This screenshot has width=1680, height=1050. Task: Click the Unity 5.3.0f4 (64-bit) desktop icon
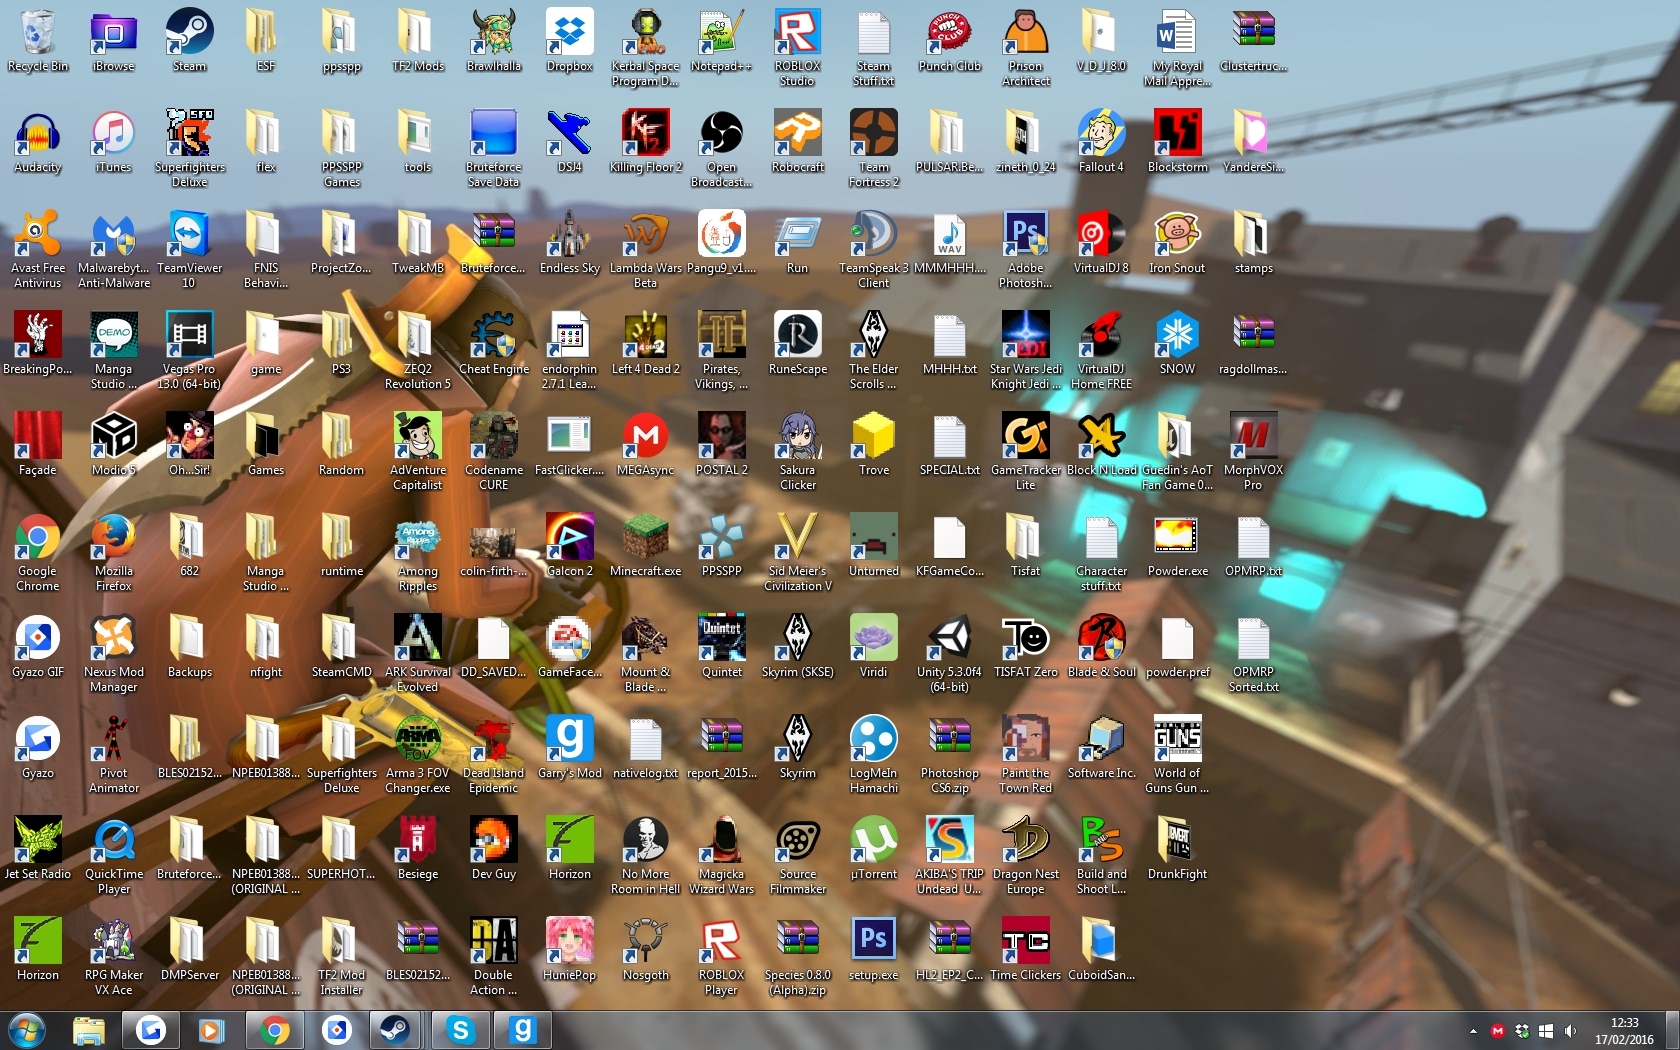click(950, 654)
